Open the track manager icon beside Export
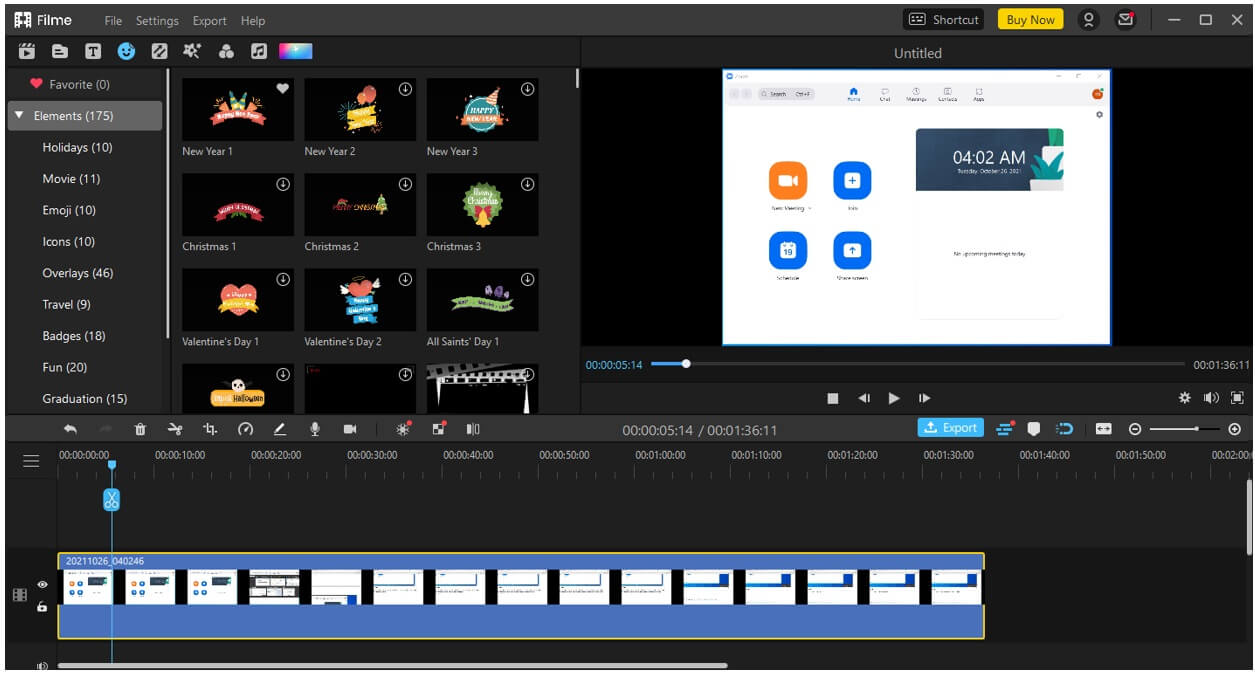Screen dimensions: 1255x683 pos(1005,429)
